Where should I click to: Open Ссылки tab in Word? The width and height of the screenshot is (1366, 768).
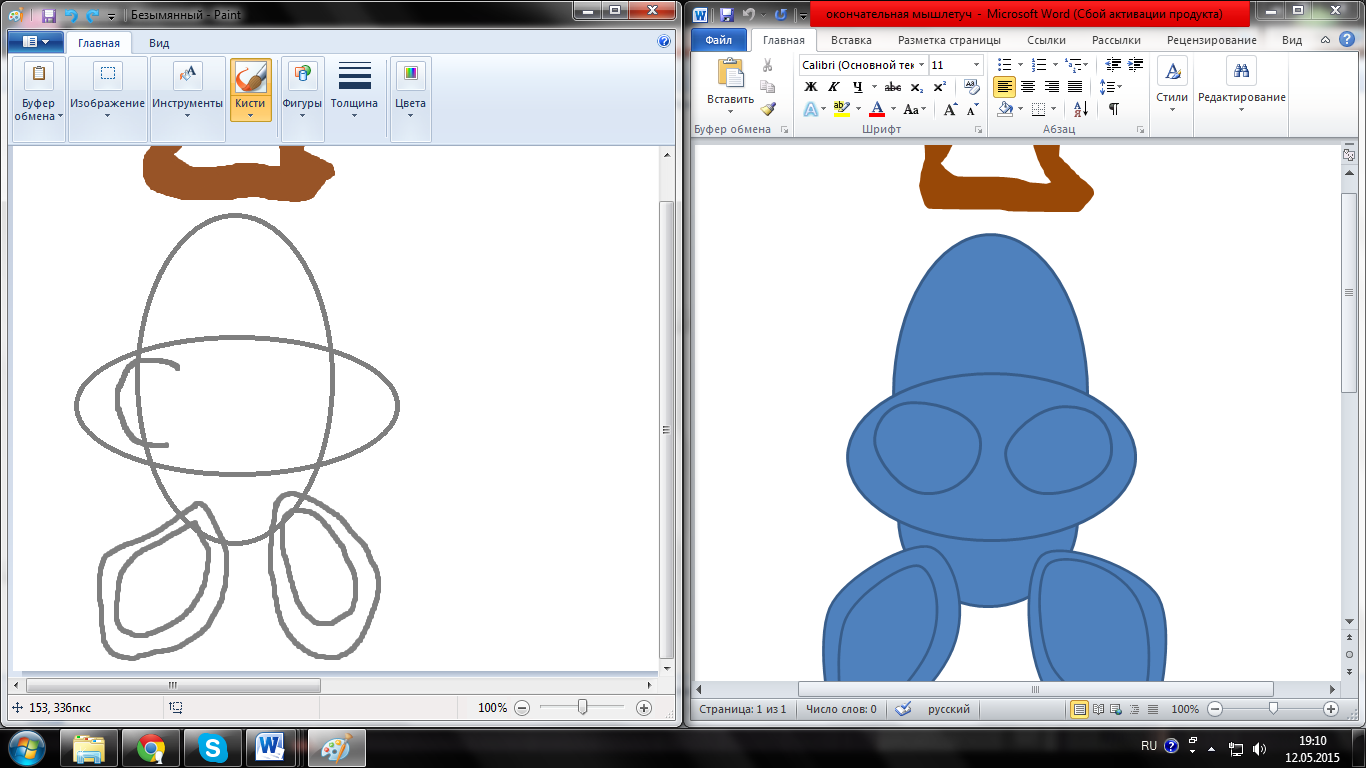(x=1046, y=40)
